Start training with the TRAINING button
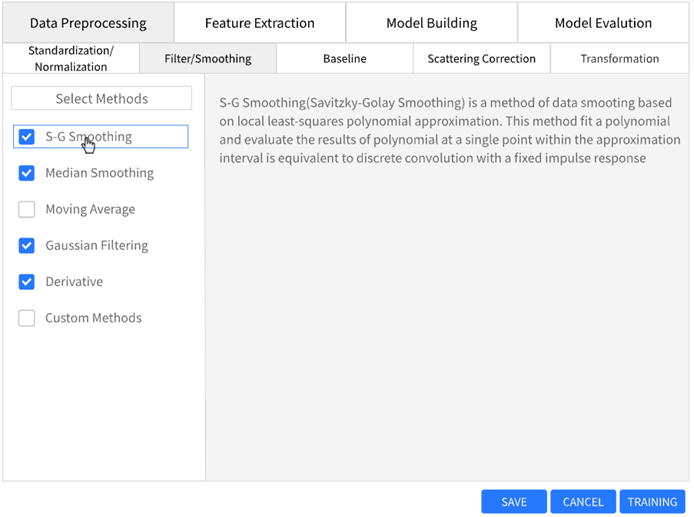Viewport: 694px width, 517px height. tap(652, 502)
